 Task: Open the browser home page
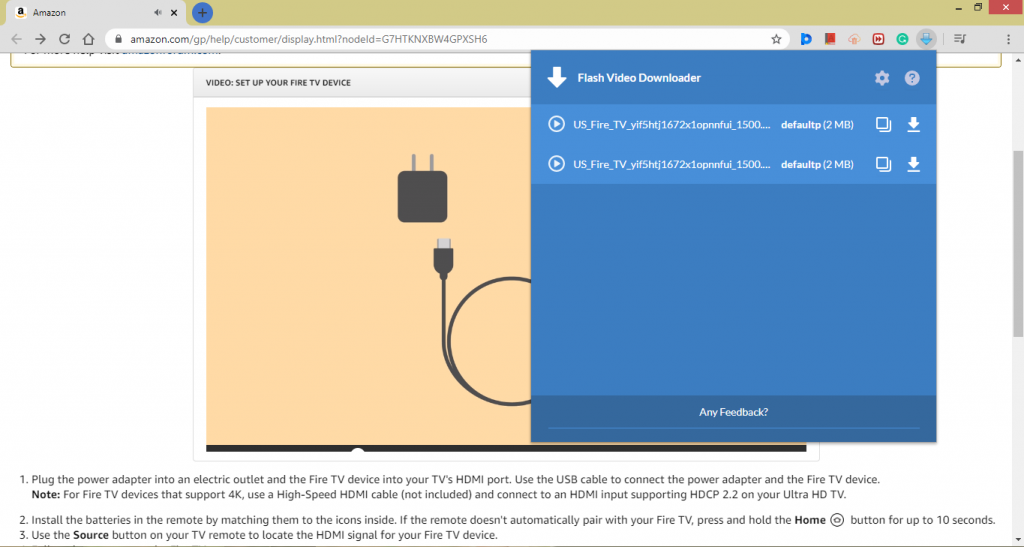[89, 39]
